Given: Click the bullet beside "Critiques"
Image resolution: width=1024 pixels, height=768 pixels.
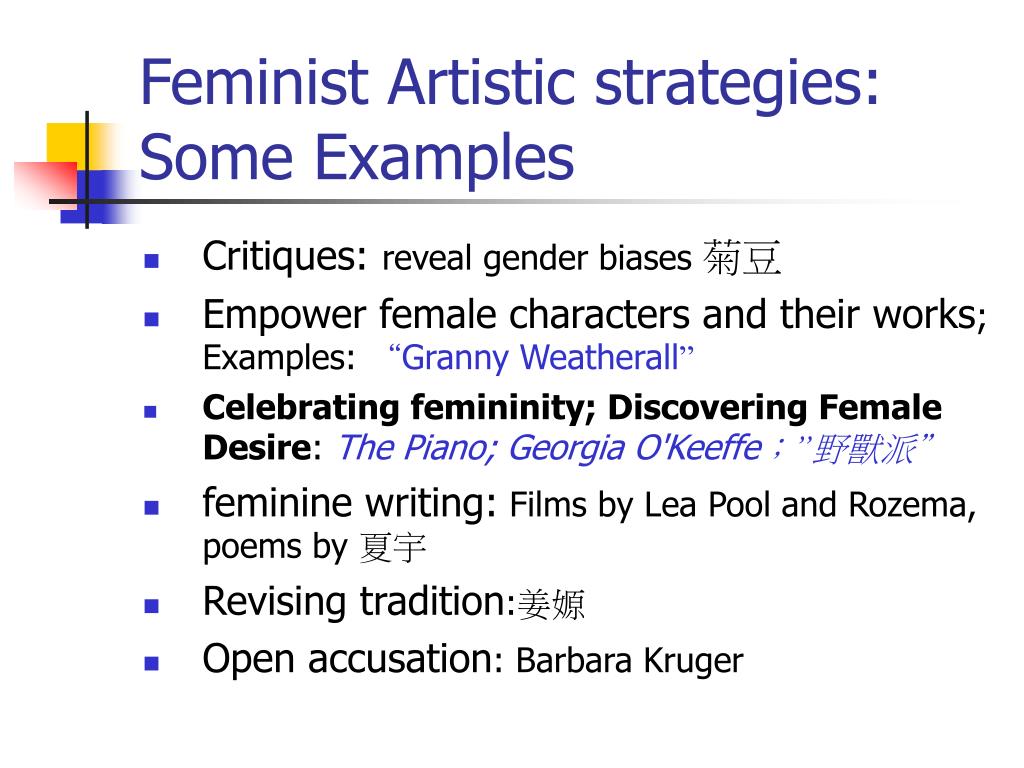Looking at the screenshot, I should coord(152,261).
